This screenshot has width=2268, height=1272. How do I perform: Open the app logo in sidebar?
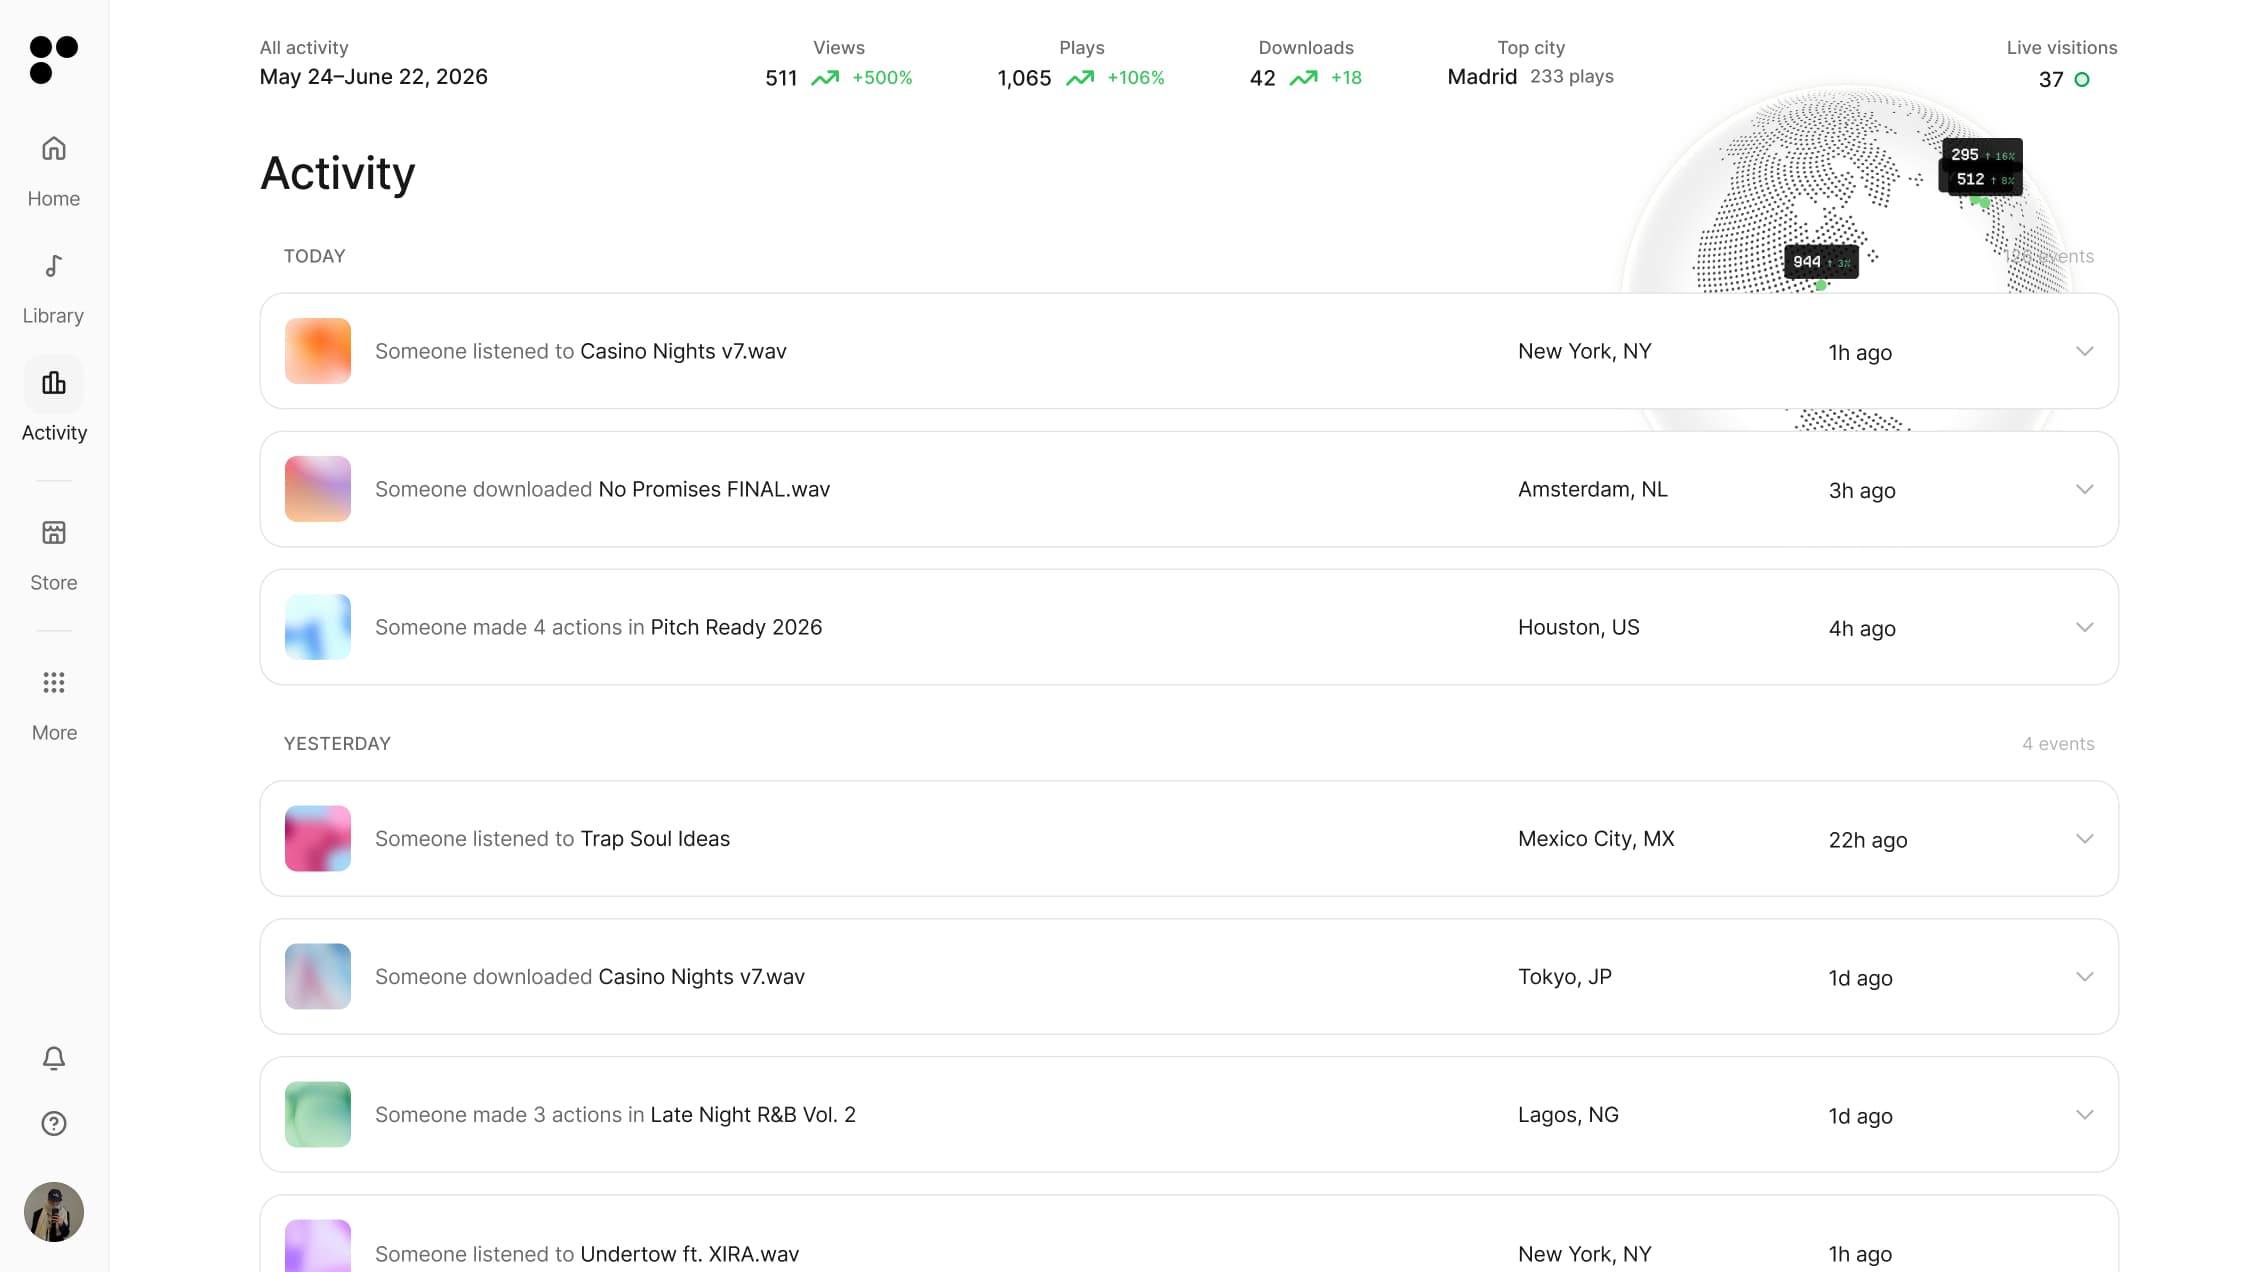[x=54, y=60]
